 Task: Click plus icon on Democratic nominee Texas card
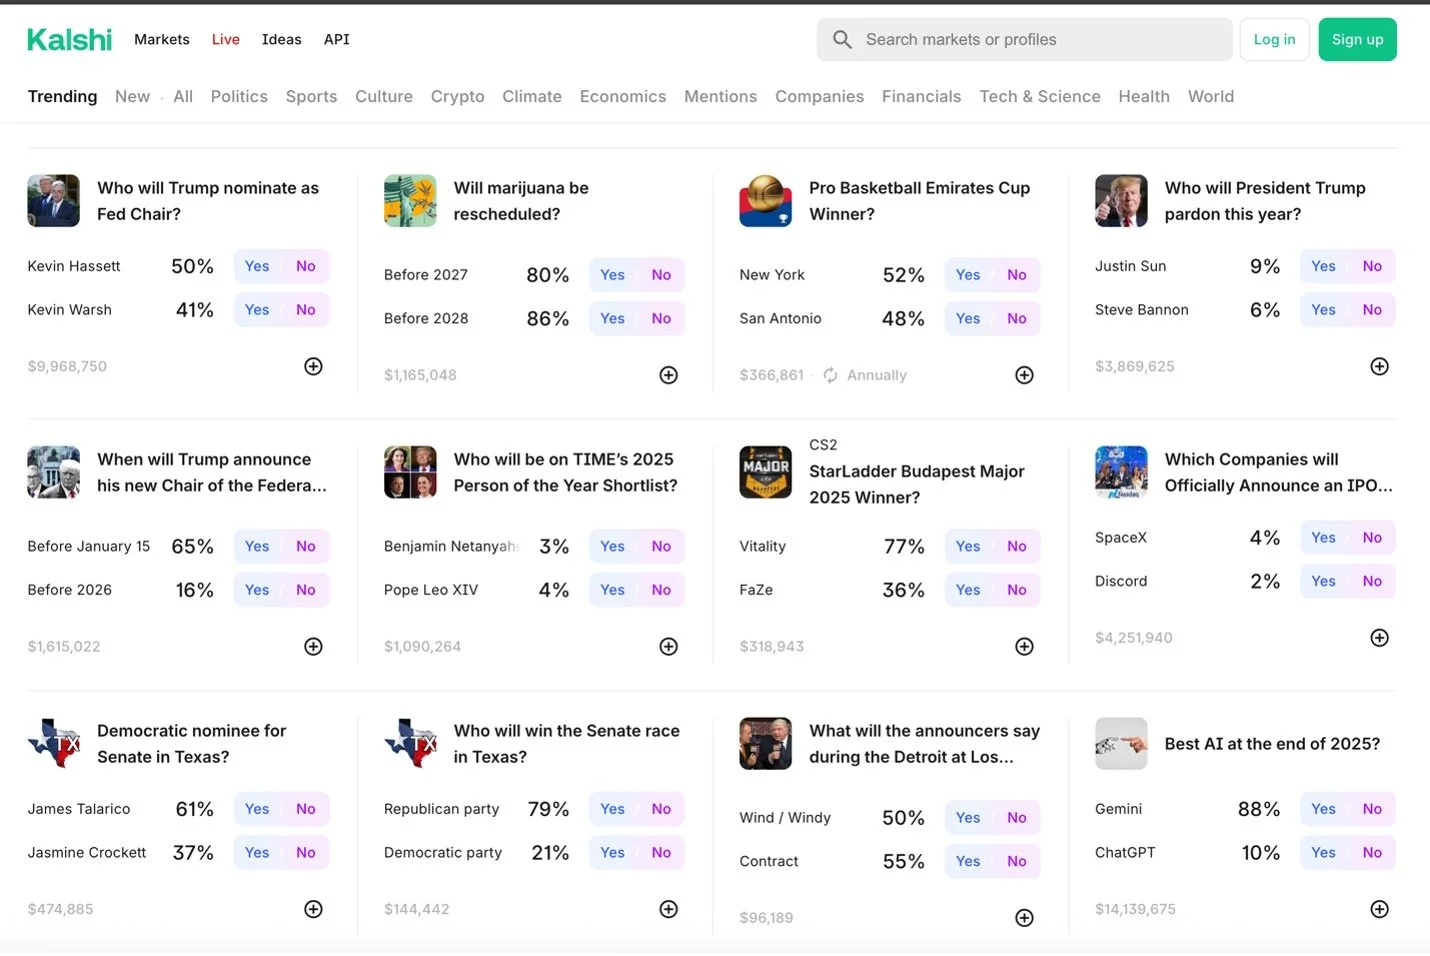point(313,908)
